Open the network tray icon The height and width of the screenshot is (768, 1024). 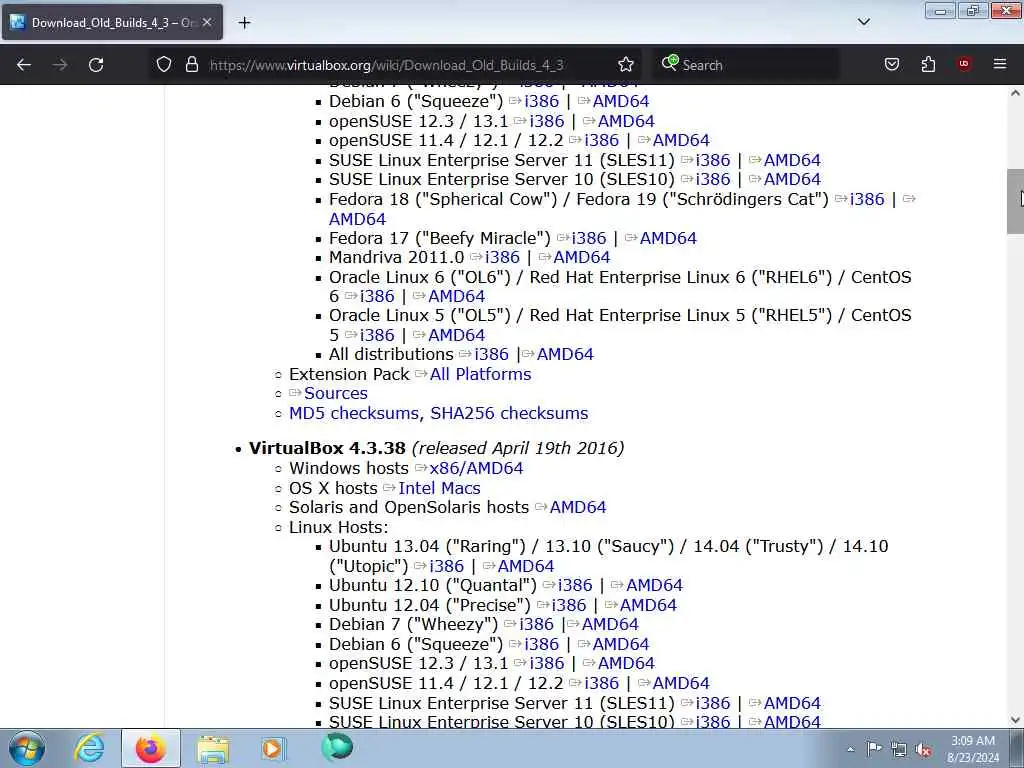click(899, 750)
